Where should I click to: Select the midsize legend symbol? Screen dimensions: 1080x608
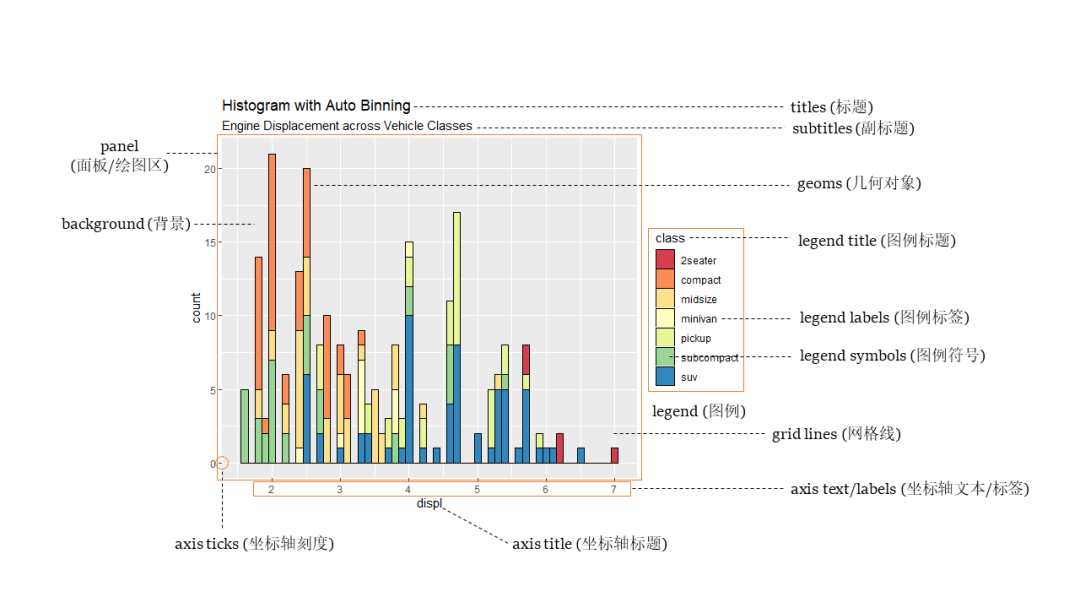664,298
